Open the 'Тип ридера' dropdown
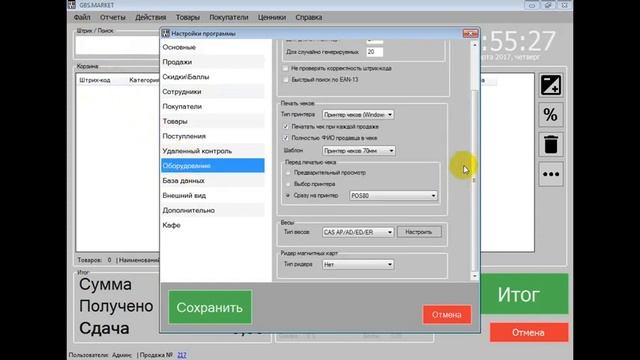The height and width of the screenshot is (360, 640). pos(358,264)
